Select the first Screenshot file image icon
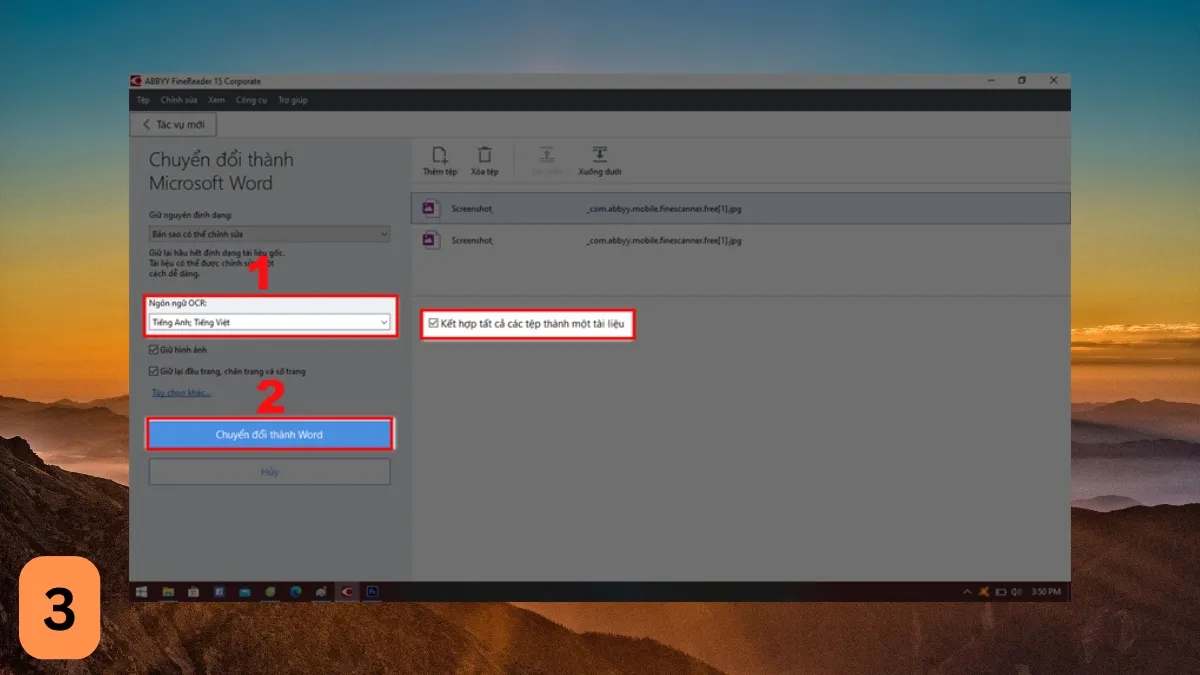 click(x=429, y=208)
